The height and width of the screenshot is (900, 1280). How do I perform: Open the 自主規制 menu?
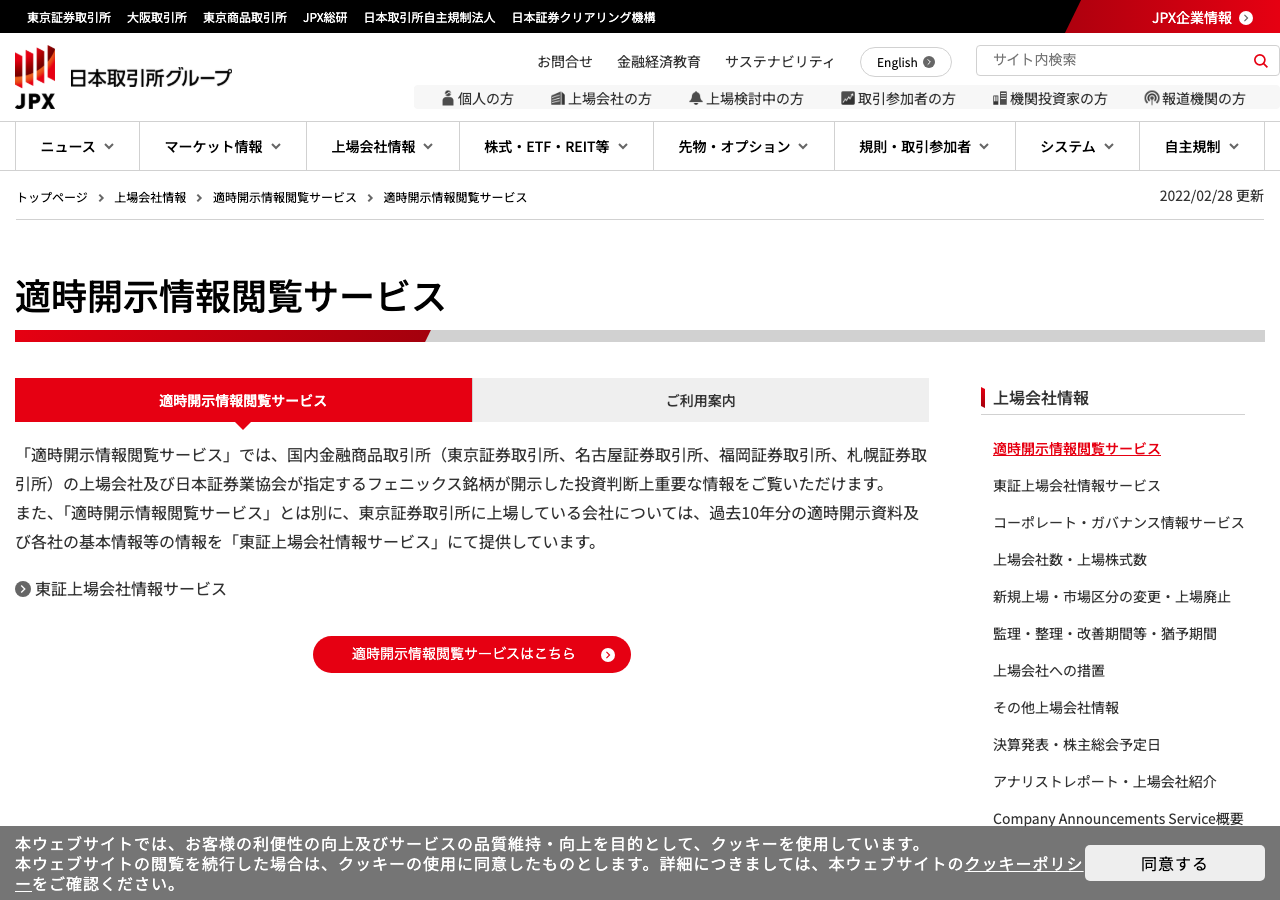(1202, 146)
